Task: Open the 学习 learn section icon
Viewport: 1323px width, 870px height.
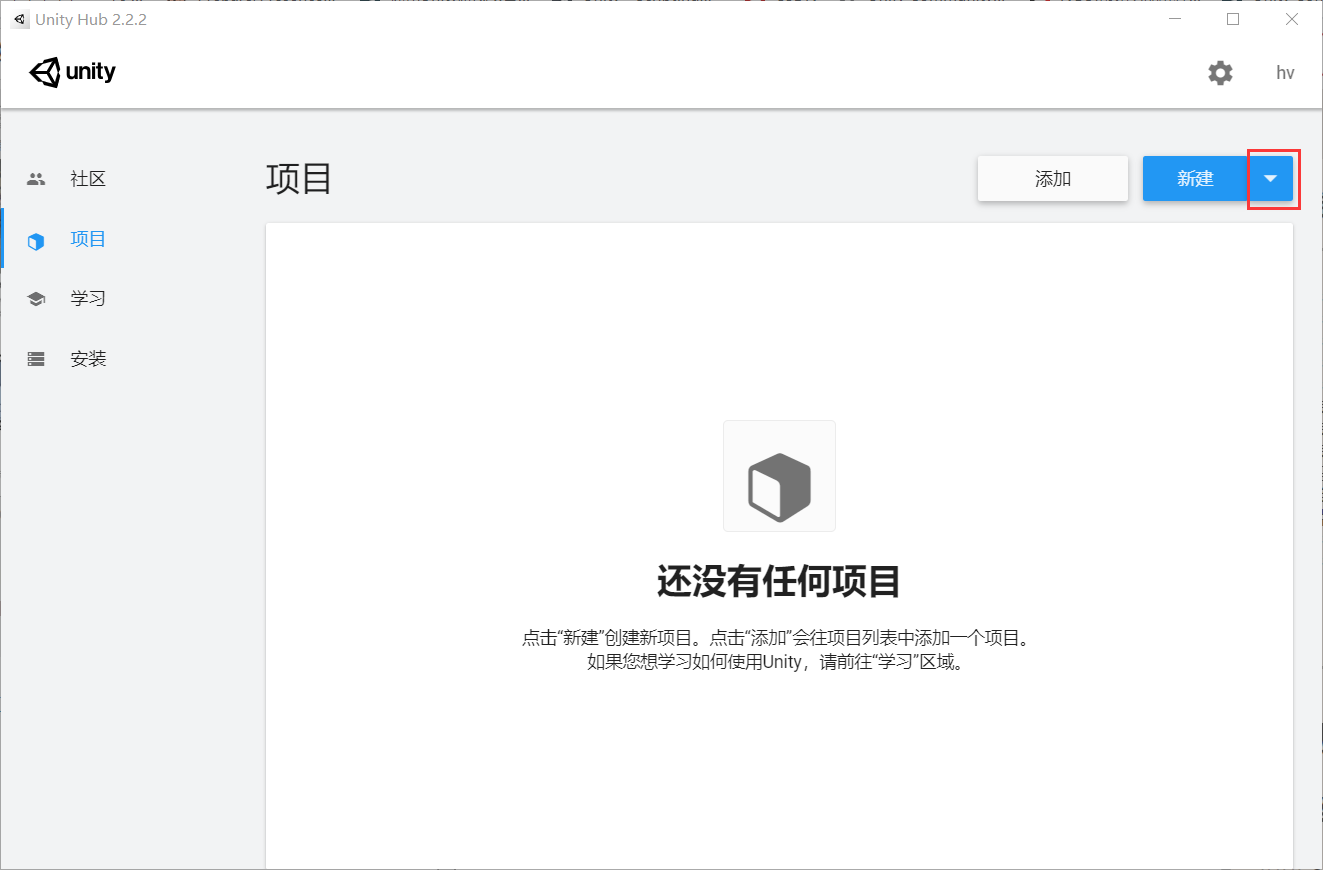Action: tap(36, 297)
